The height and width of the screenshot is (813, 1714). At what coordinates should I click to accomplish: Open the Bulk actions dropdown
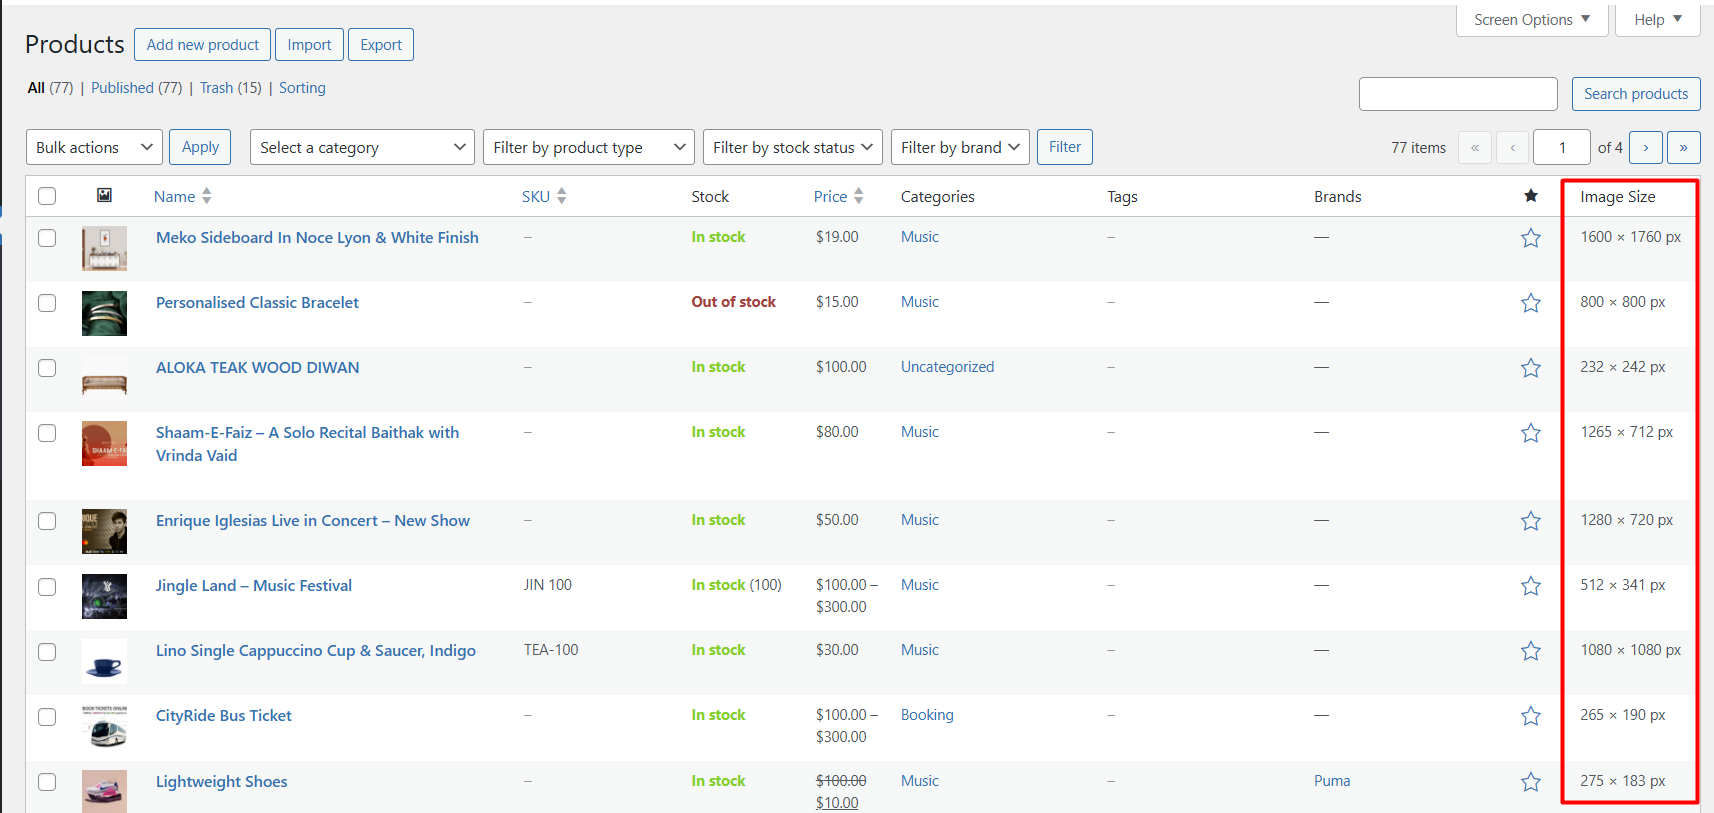[x=94, y=148]
